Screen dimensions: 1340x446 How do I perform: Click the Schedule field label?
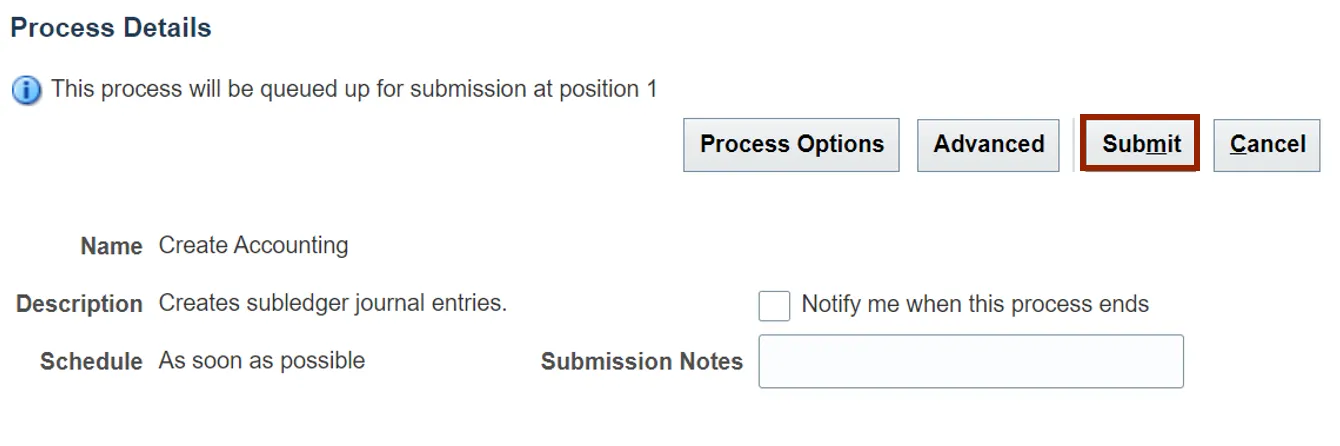point(91,361)
